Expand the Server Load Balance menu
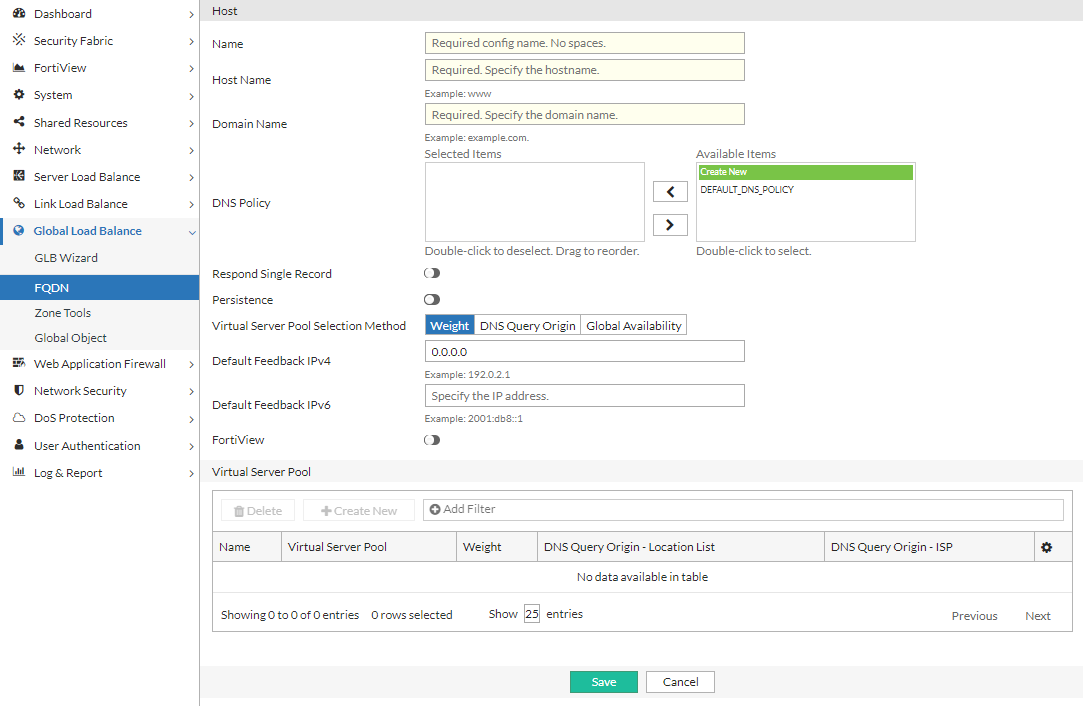This screenshot has height=706, width=1083. tap(87, 177)
